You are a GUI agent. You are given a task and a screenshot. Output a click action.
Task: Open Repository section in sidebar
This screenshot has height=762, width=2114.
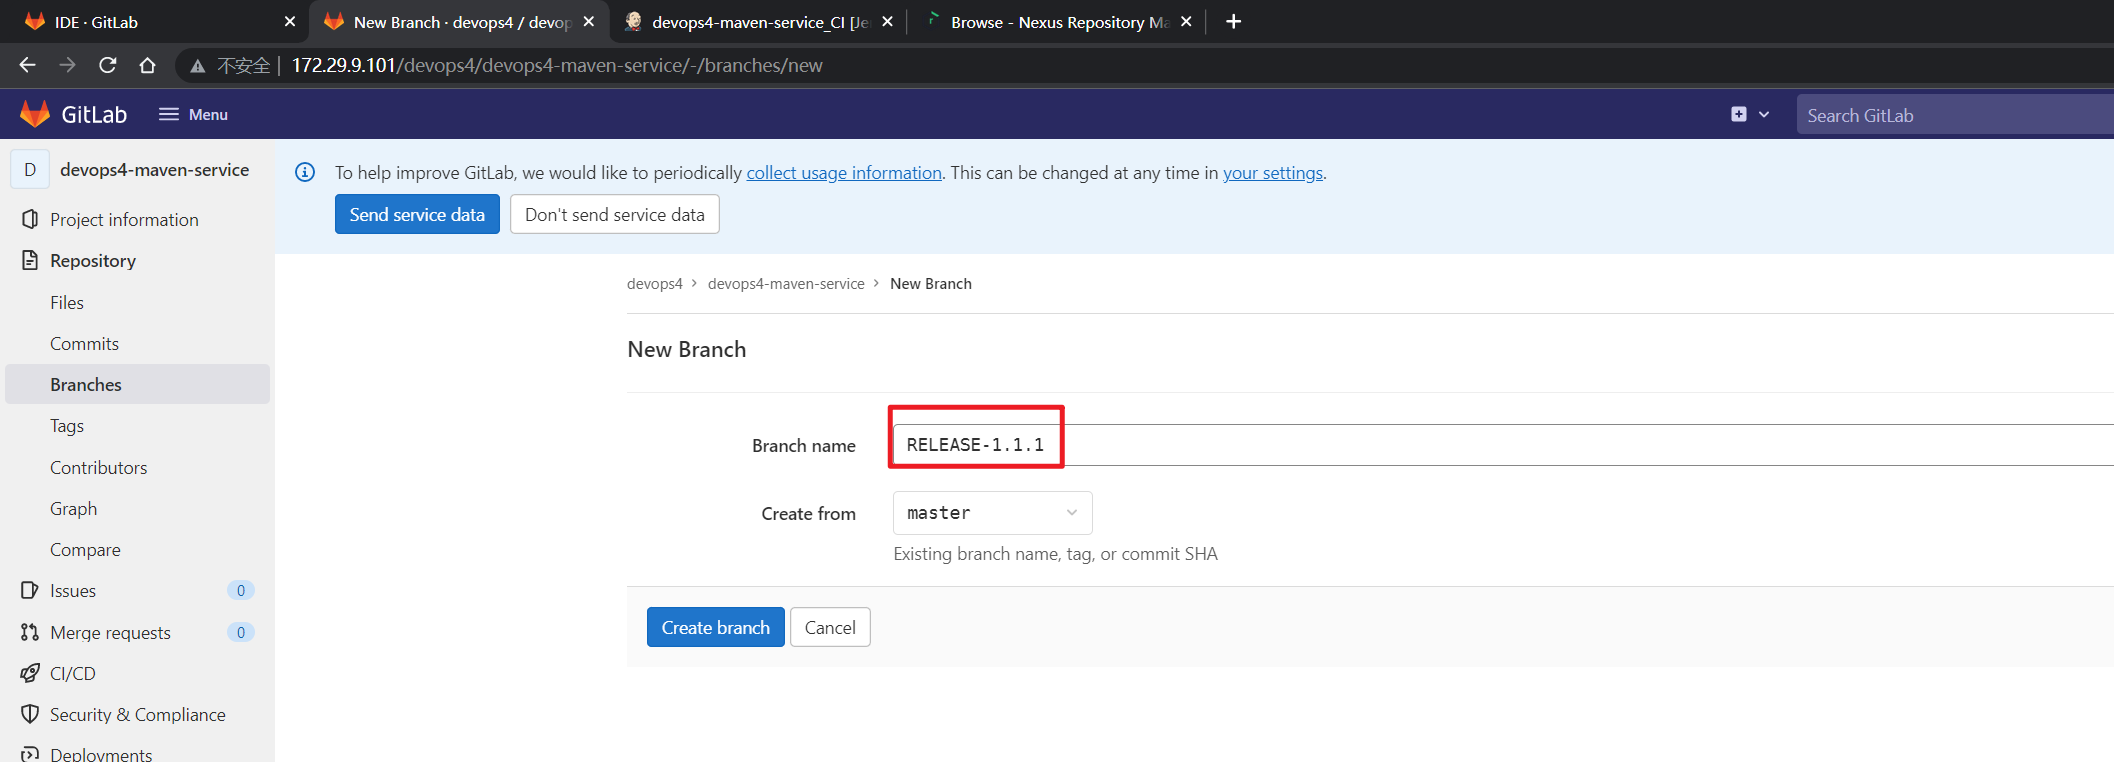point(93,260)
